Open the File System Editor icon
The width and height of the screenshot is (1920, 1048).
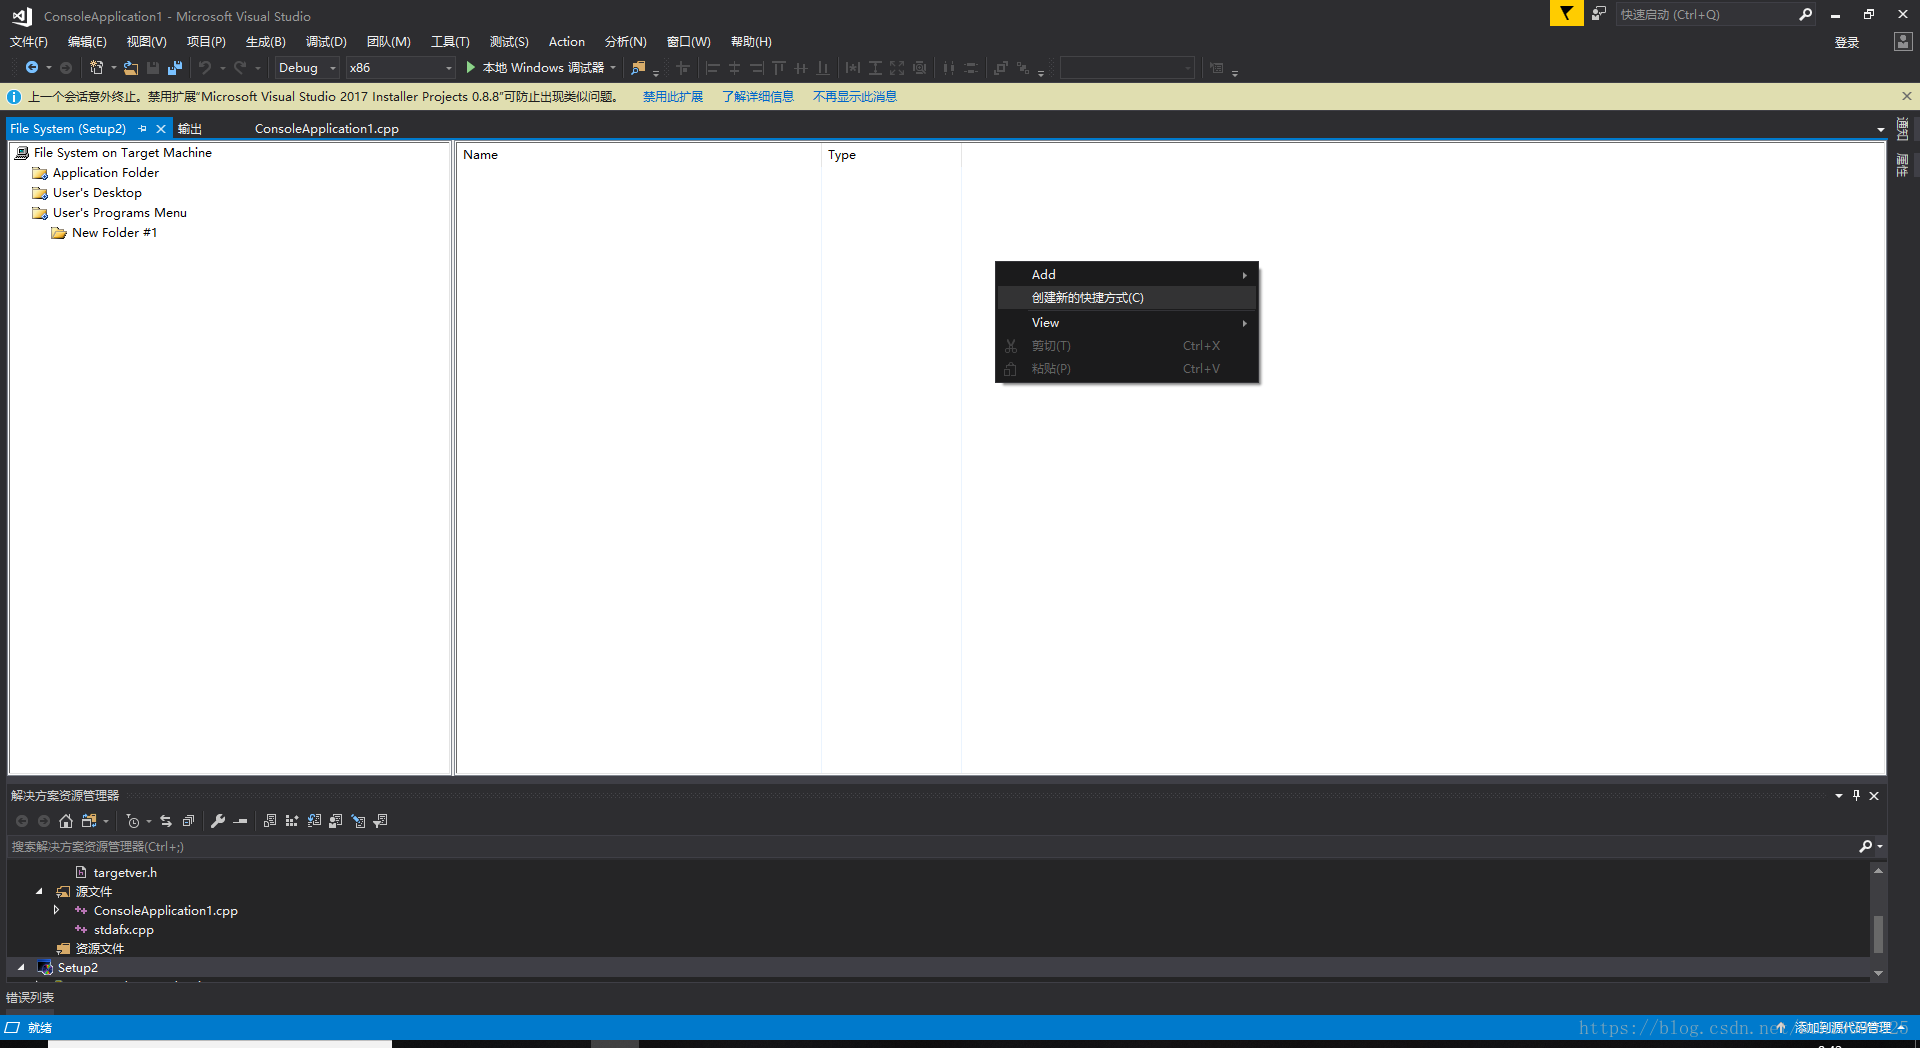point(270,821)
